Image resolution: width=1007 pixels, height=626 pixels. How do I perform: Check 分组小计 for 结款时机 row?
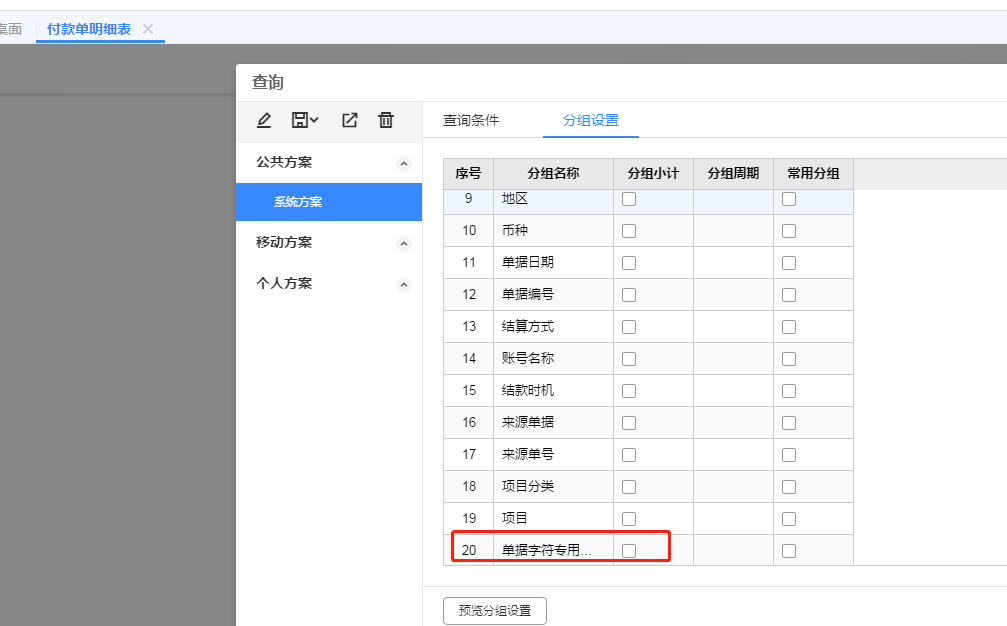coord(629,391)
